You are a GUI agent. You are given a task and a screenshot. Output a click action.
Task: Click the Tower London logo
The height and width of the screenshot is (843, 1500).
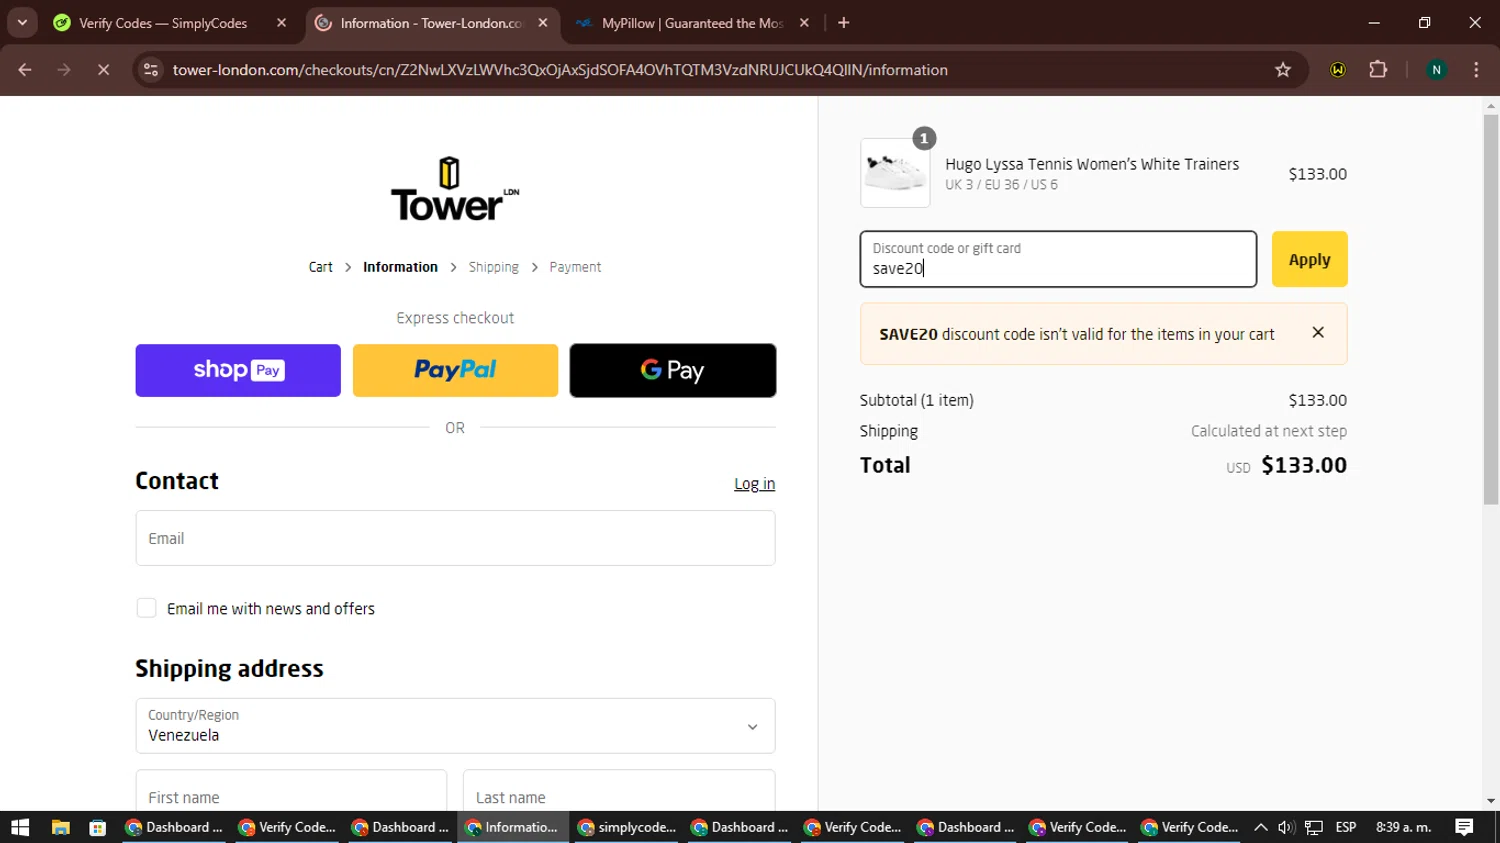[455, 189]
